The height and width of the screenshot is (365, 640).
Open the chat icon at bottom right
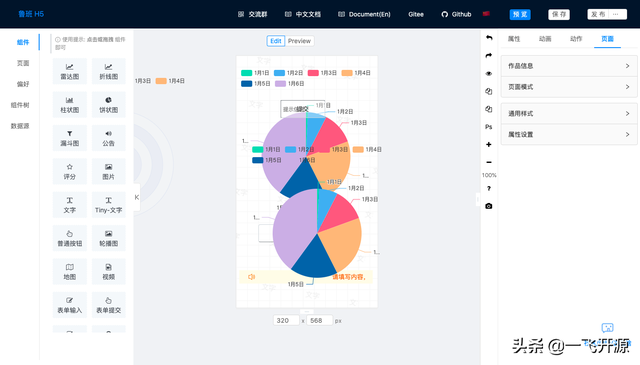[607, 327]
